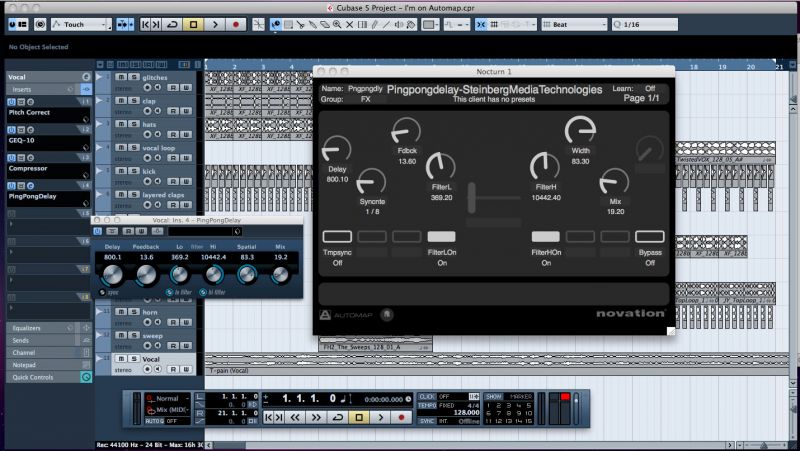Open the Quick Controls section in Inspector
Viewport: 800px width, 451px height.
pos(49,377)
